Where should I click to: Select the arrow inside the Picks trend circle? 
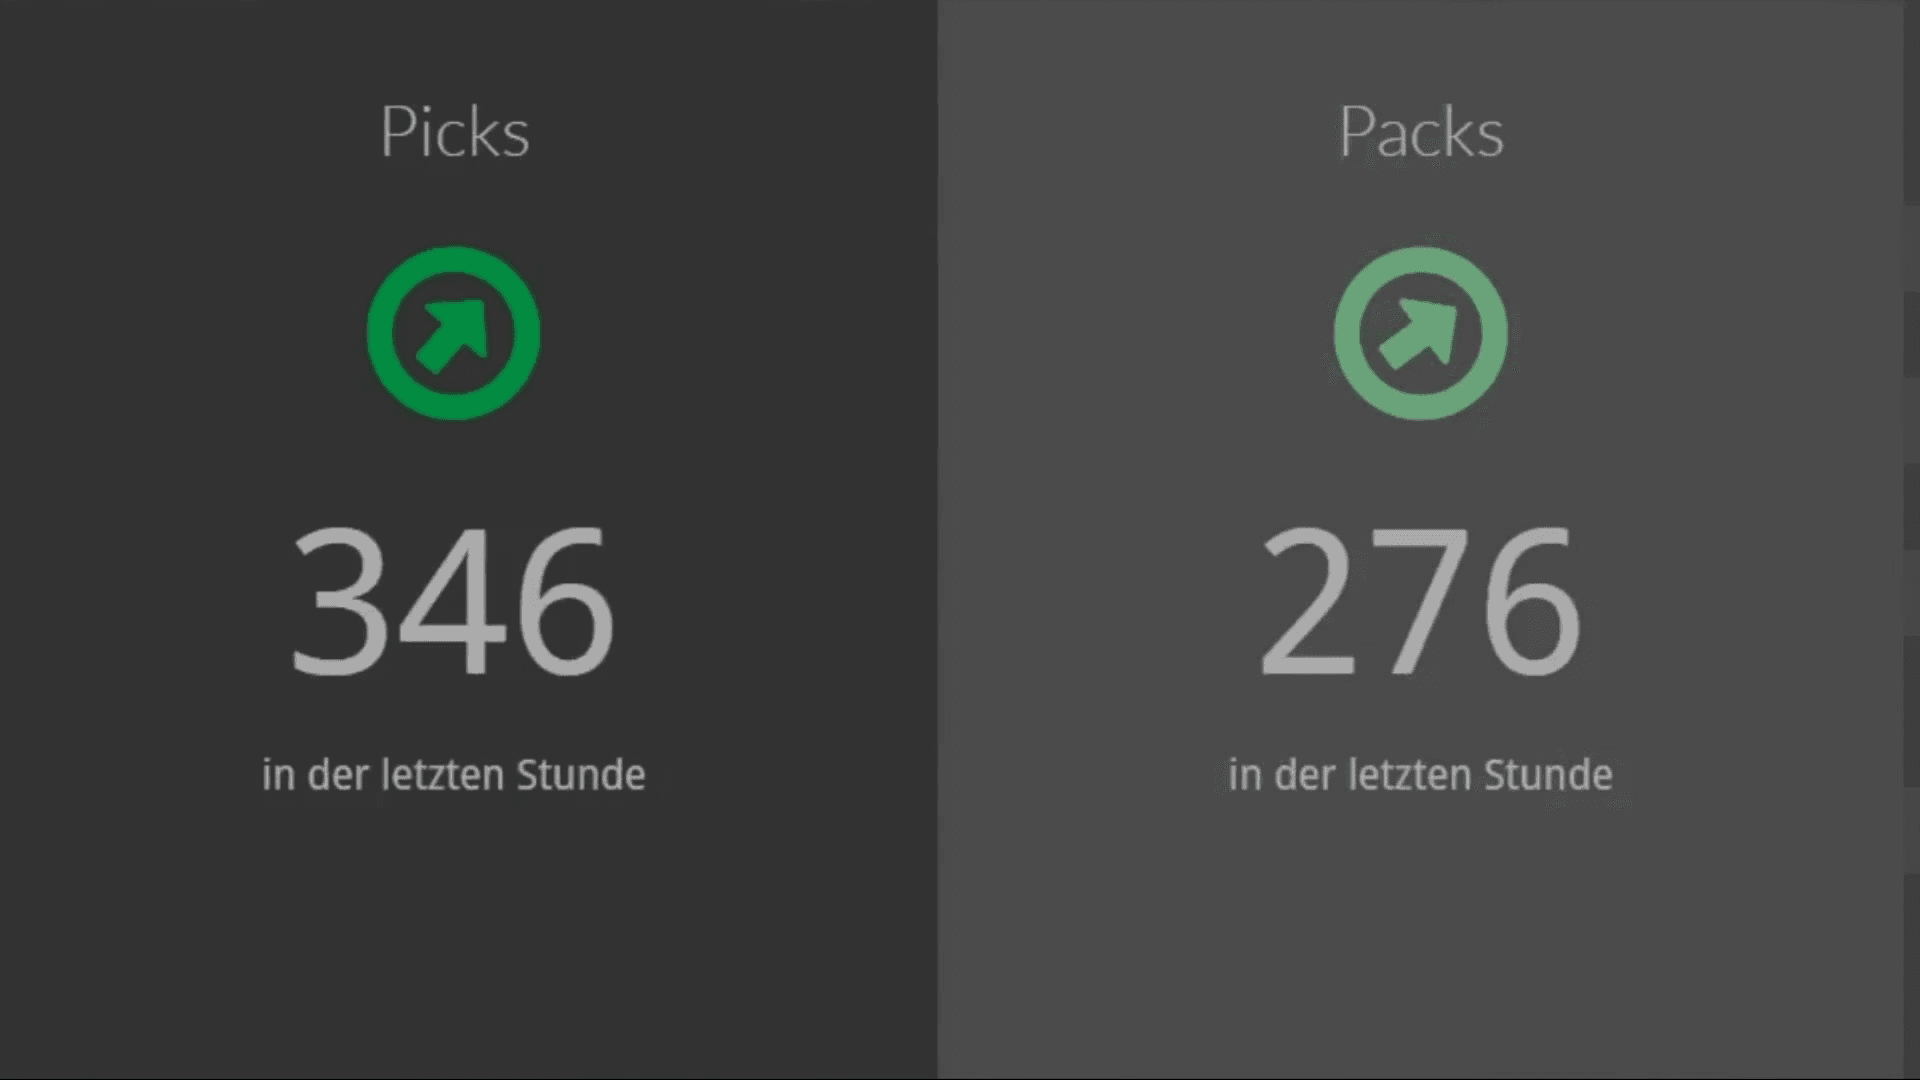pos(452,335)
